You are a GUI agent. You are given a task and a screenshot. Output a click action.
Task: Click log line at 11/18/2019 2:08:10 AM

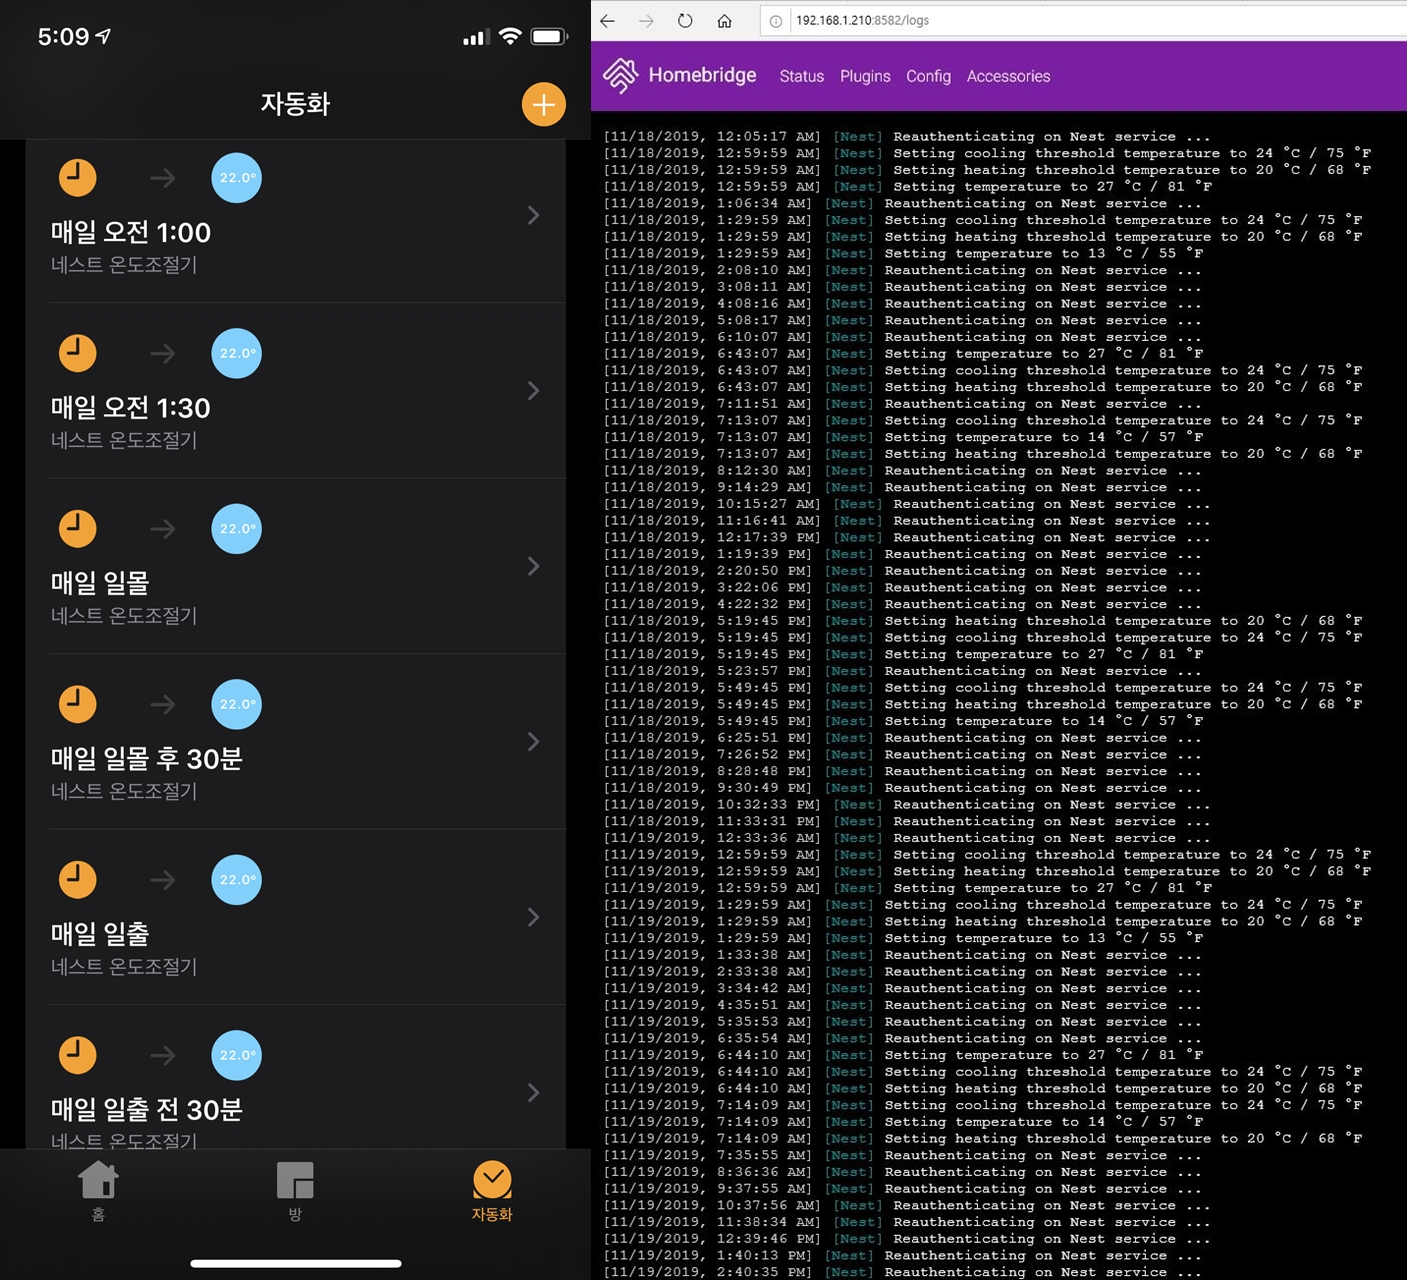point(903,270)
